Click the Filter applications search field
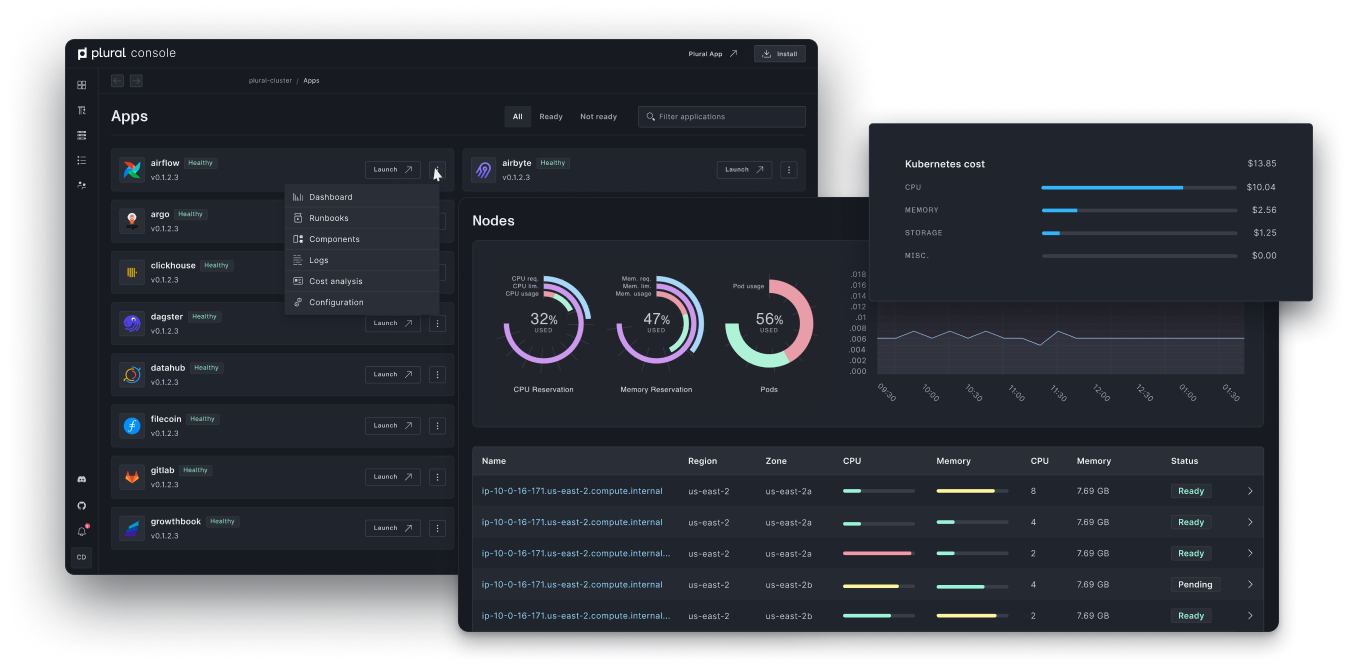This screenshot has width=1348, height=665. [x=721, y=117]
